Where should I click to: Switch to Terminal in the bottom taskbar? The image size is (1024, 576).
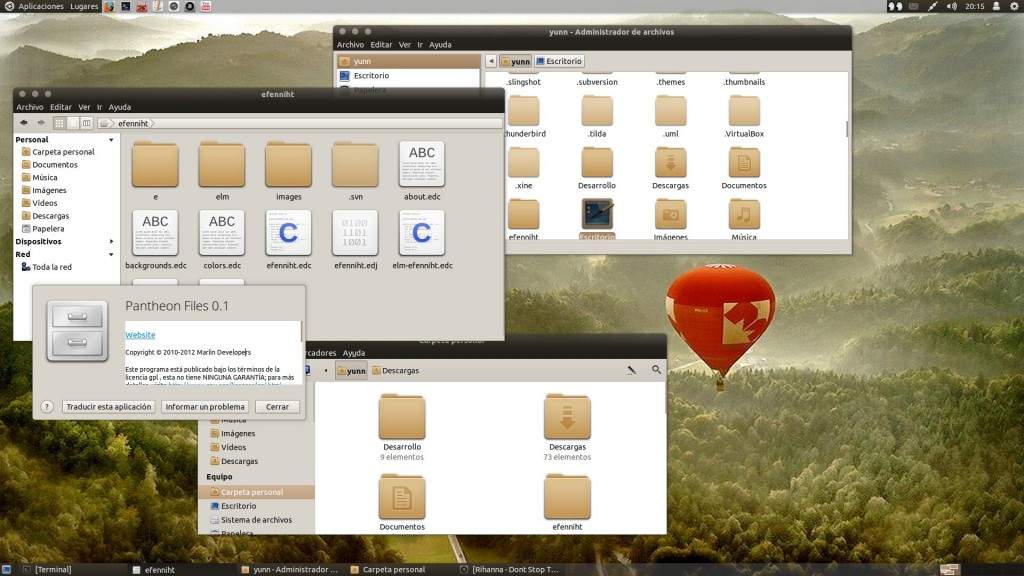pyautogui.click(x=52, y=570)
